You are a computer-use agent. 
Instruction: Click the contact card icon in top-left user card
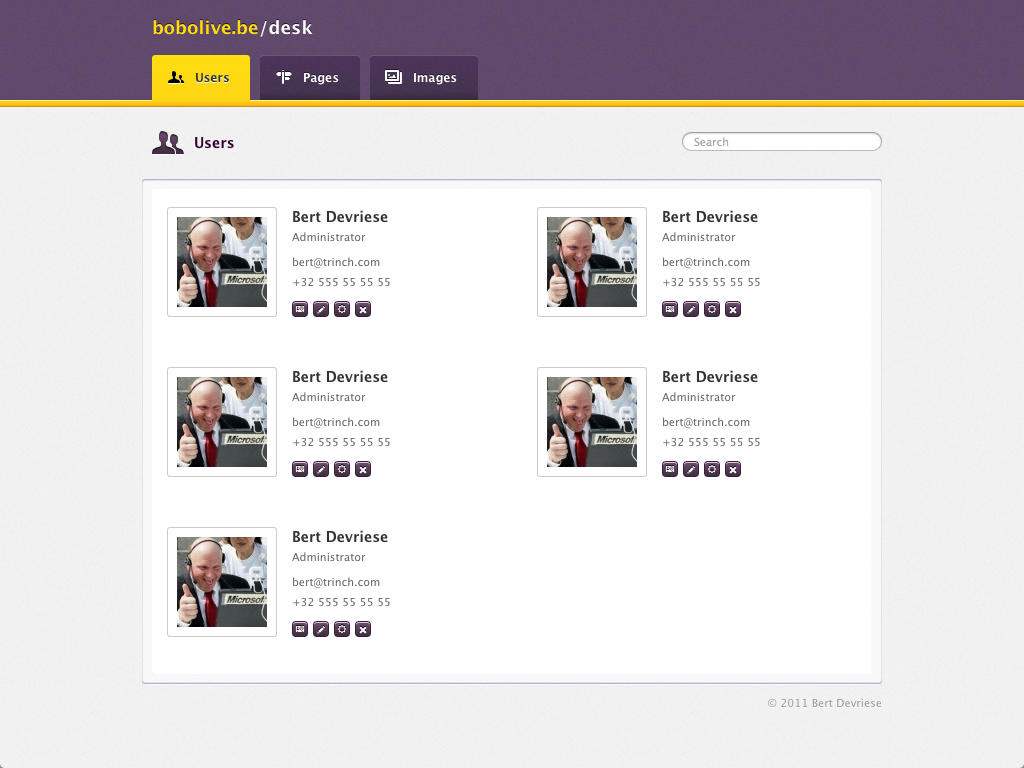pos(300,309)
